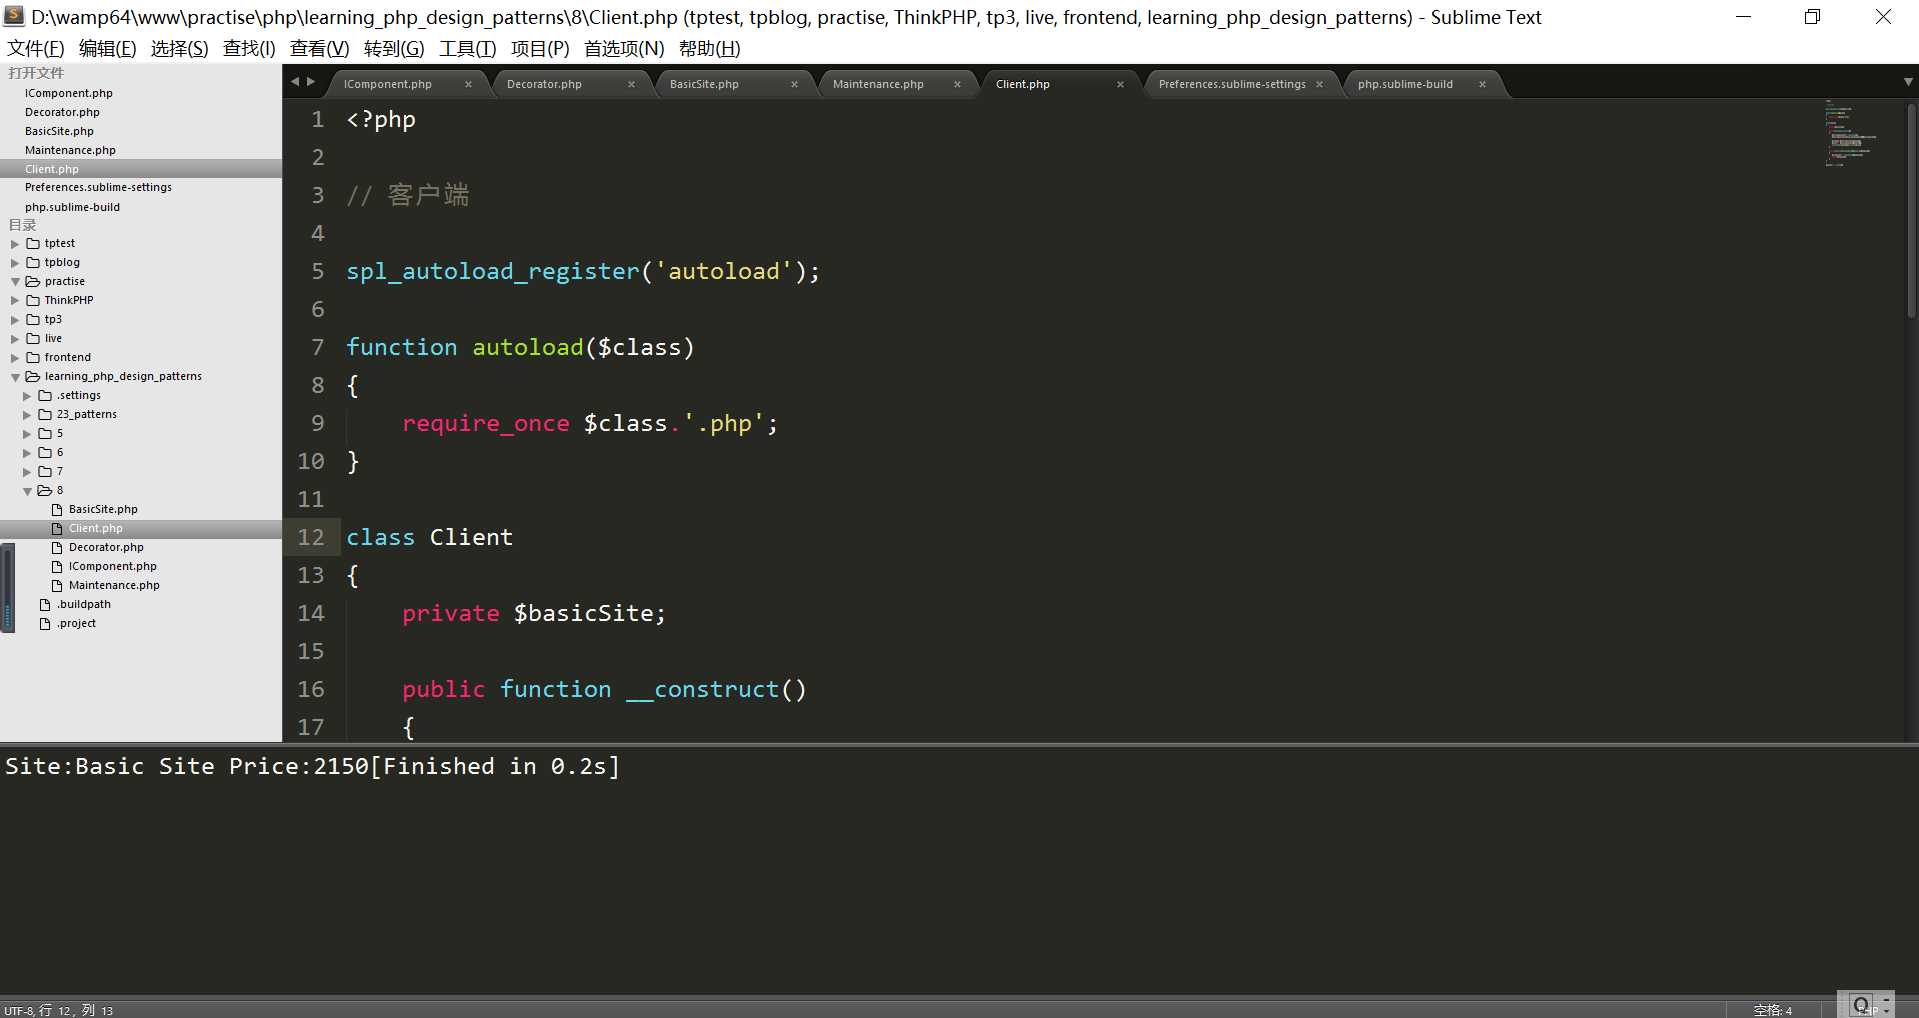Click the code minimap preview
1919x1018 pixels.
[1850, 132]
